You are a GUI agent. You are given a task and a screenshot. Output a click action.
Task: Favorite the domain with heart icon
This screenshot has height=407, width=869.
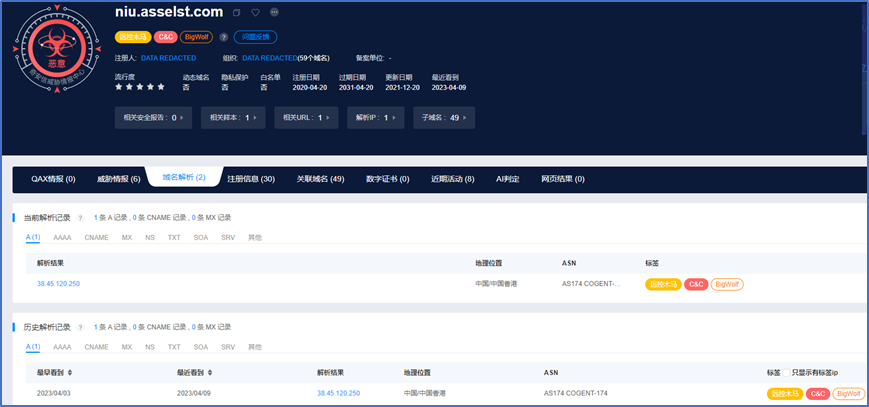tap(255, 12)
